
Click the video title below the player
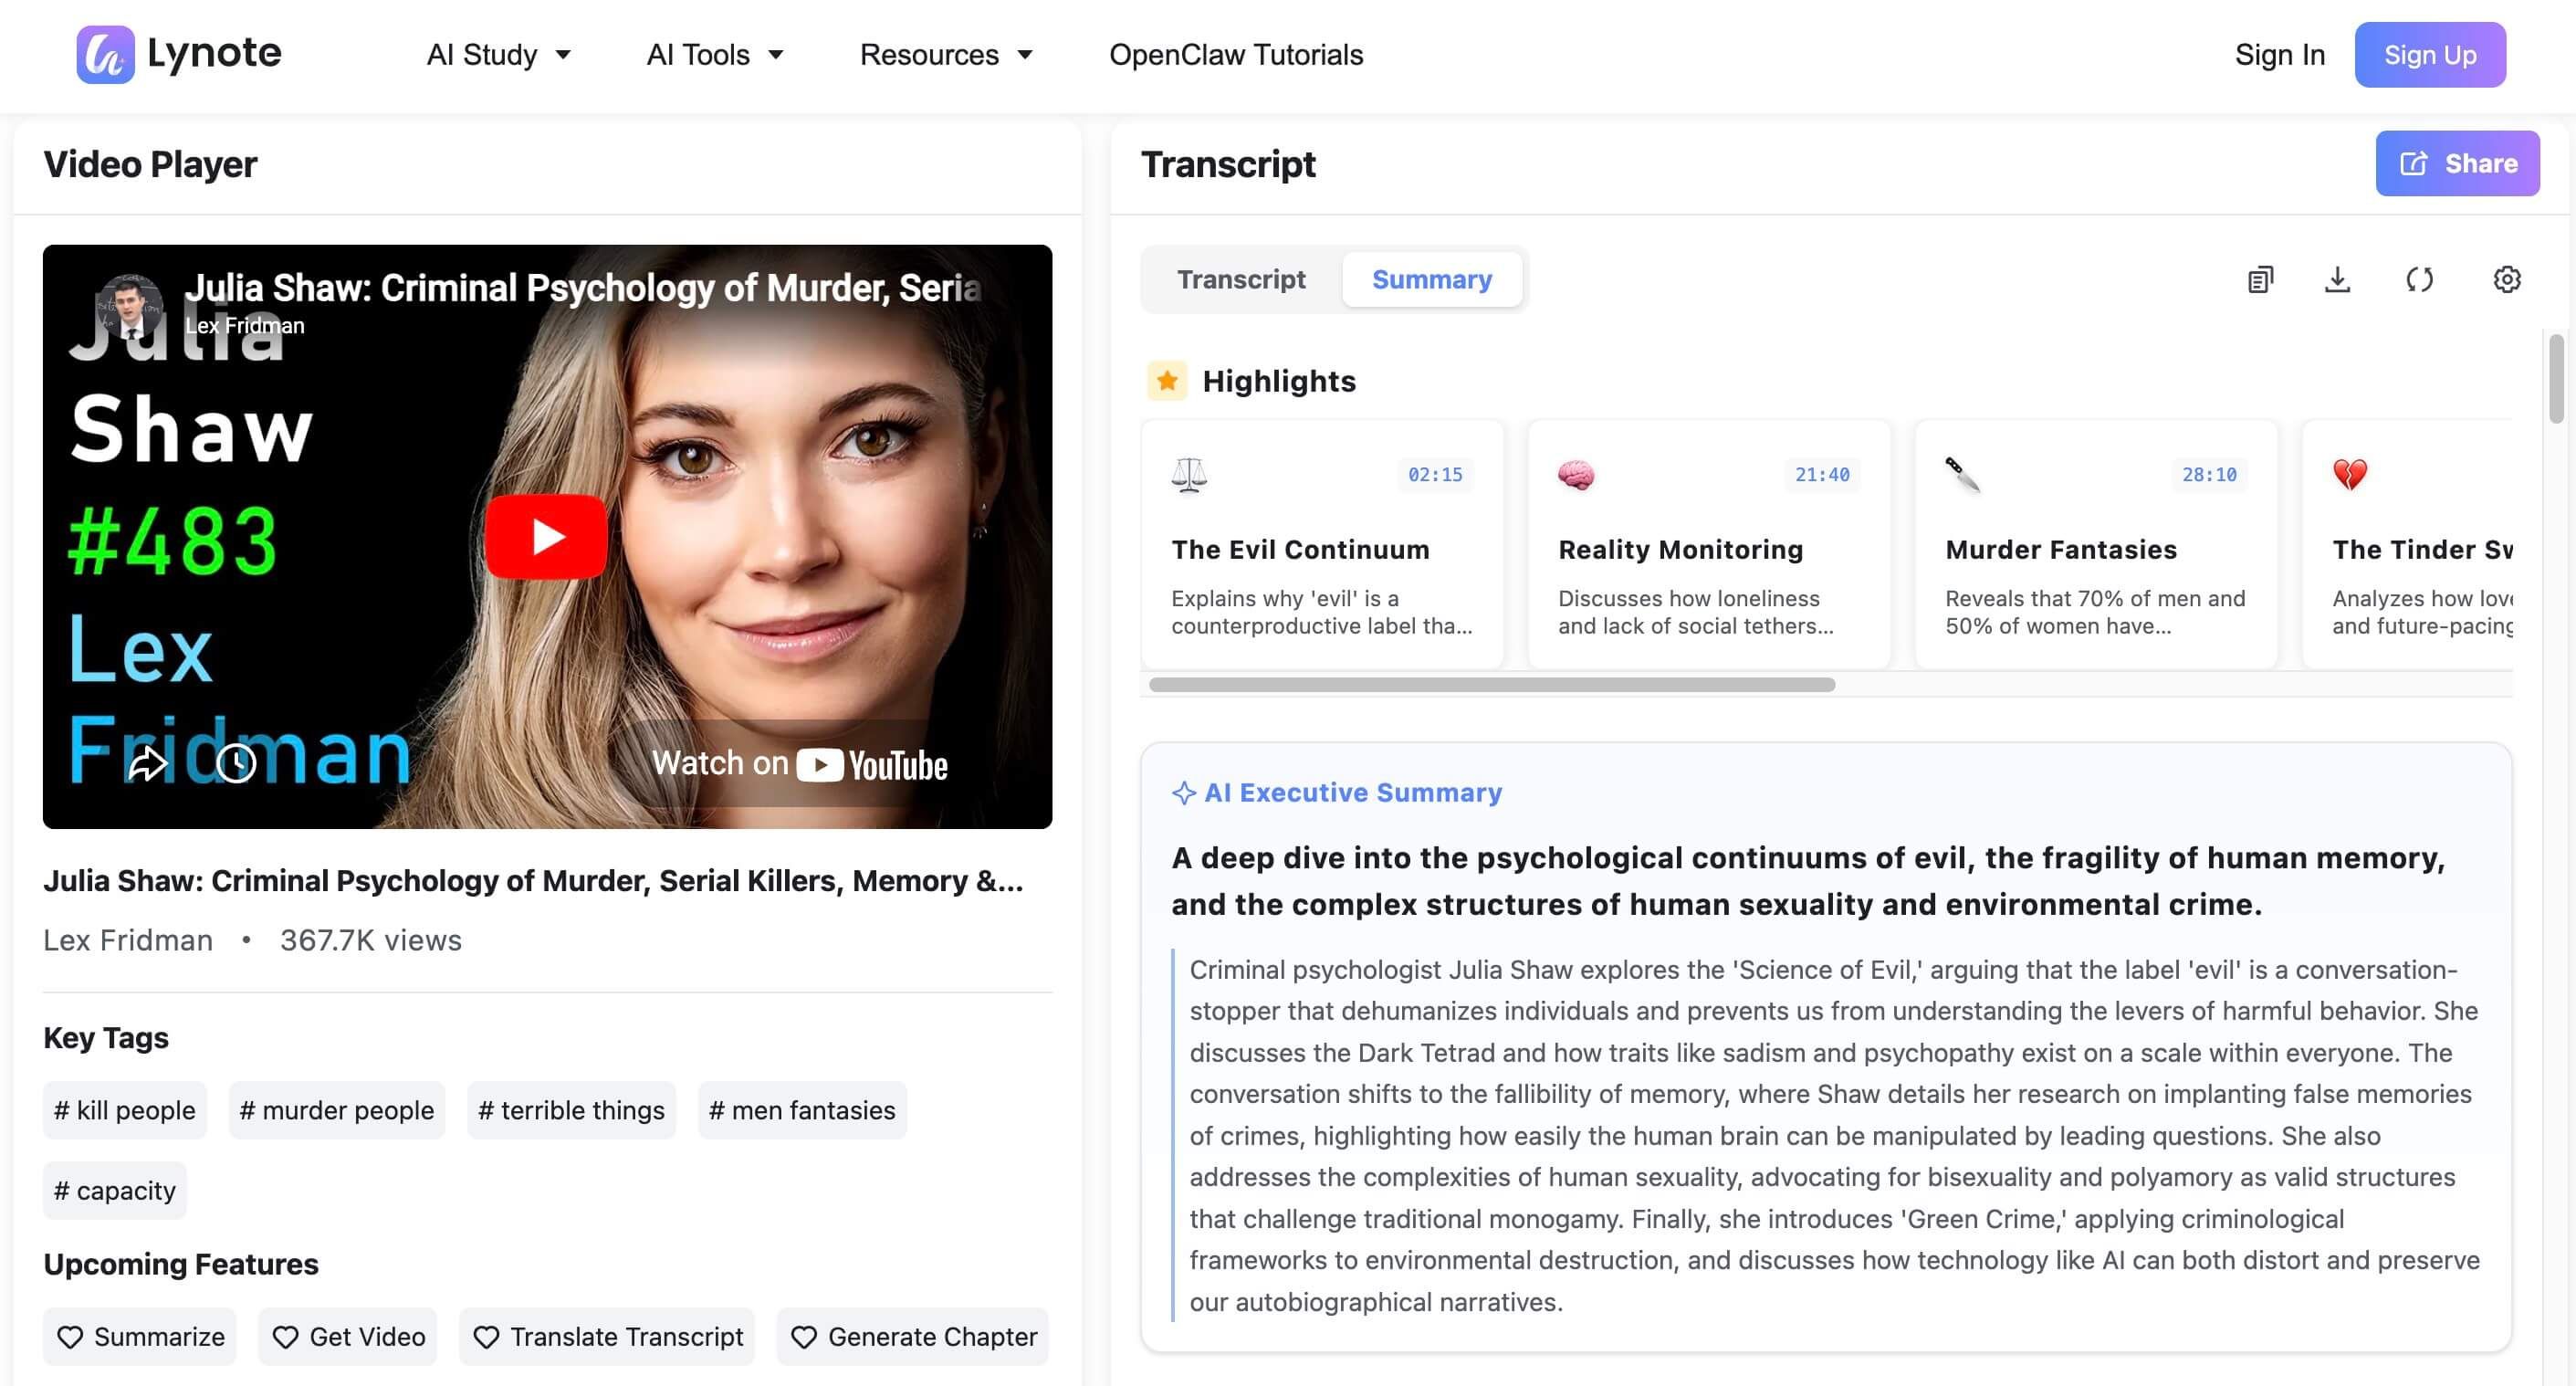pyautogui.click(x=533, y=881)
